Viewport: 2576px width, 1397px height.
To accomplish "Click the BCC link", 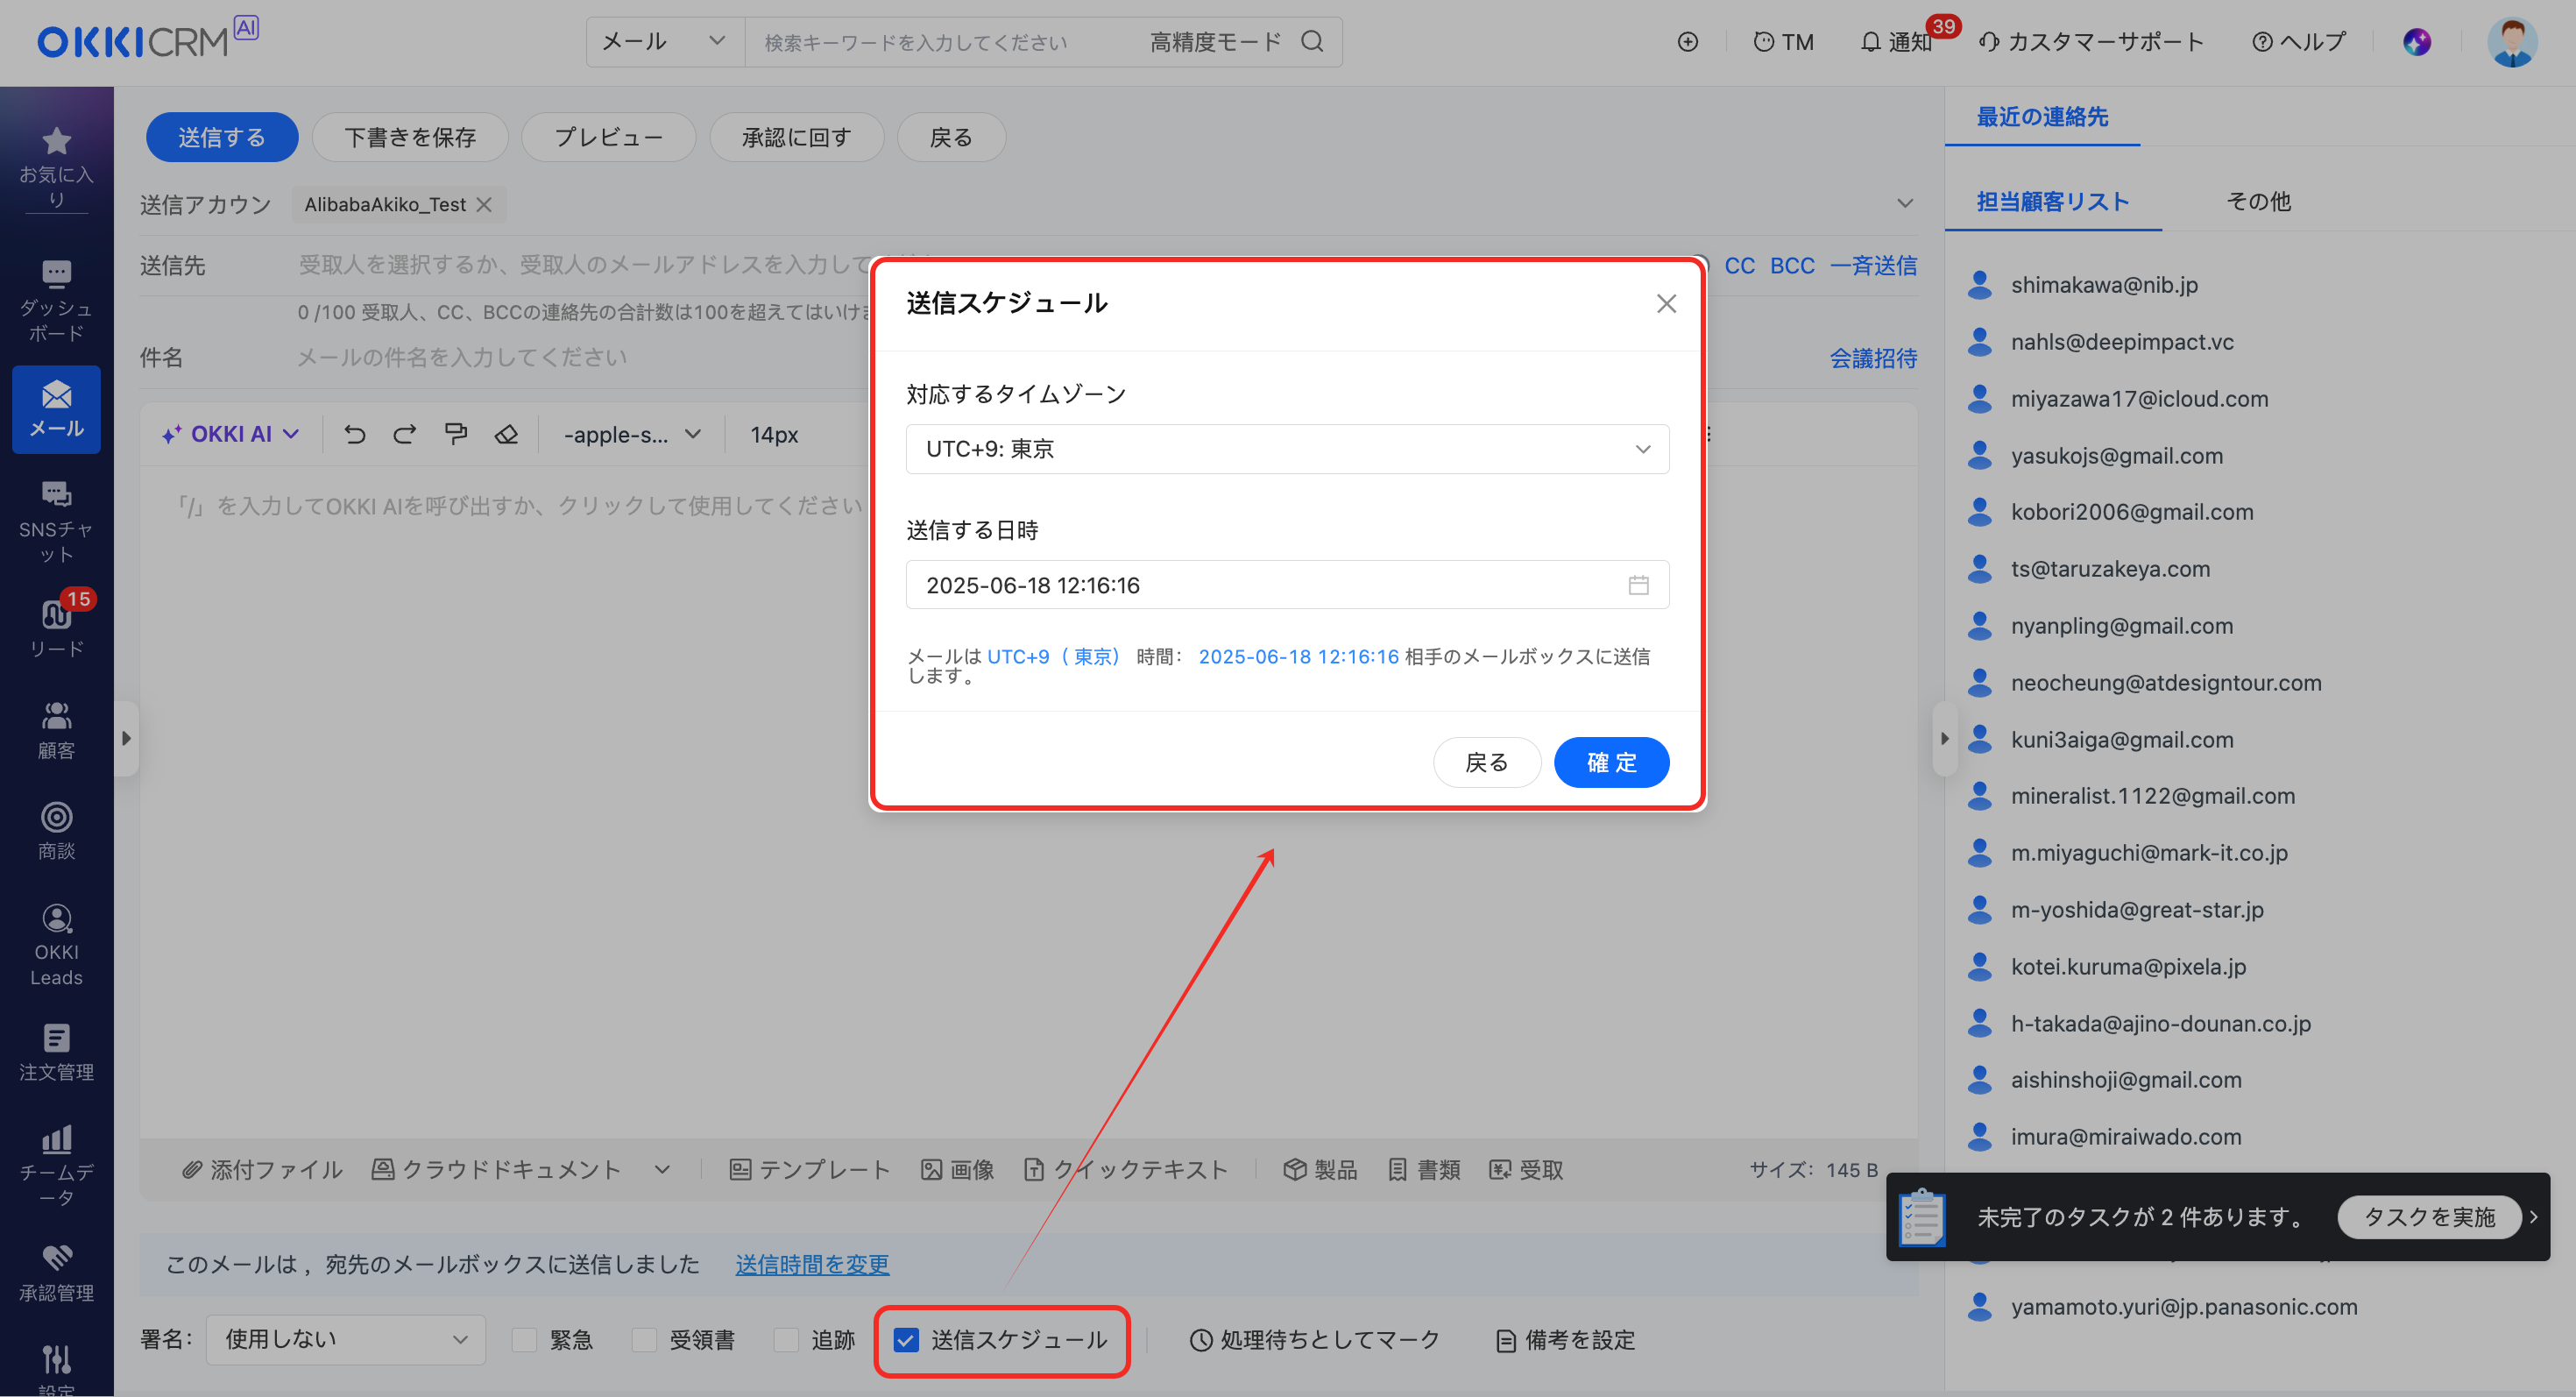I will click(1792, 265).
